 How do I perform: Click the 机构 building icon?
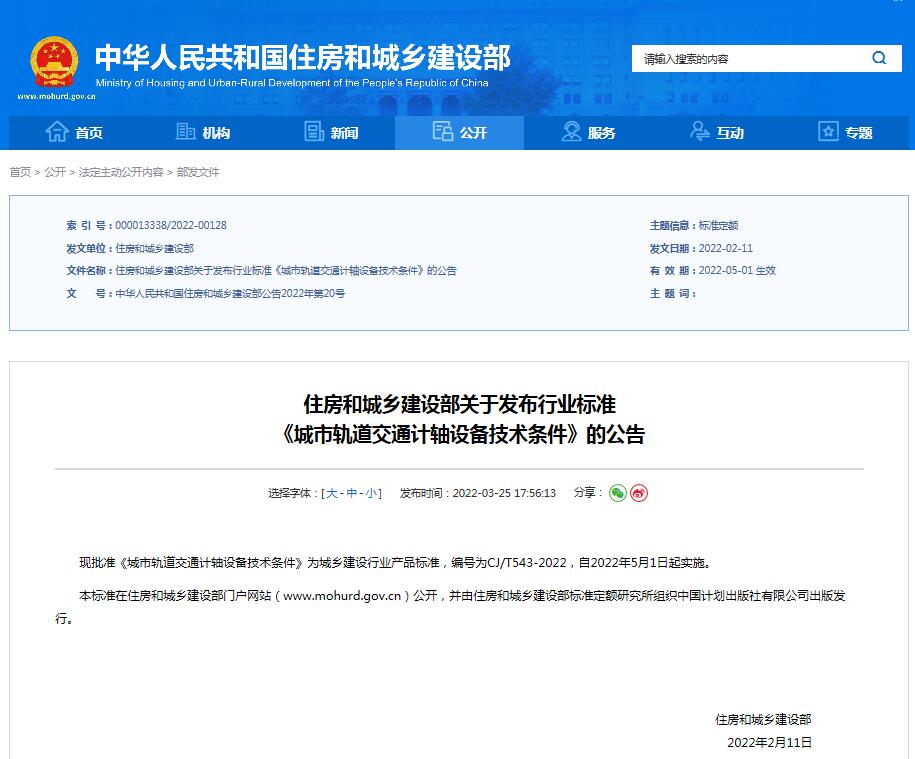tap(186, 132)
